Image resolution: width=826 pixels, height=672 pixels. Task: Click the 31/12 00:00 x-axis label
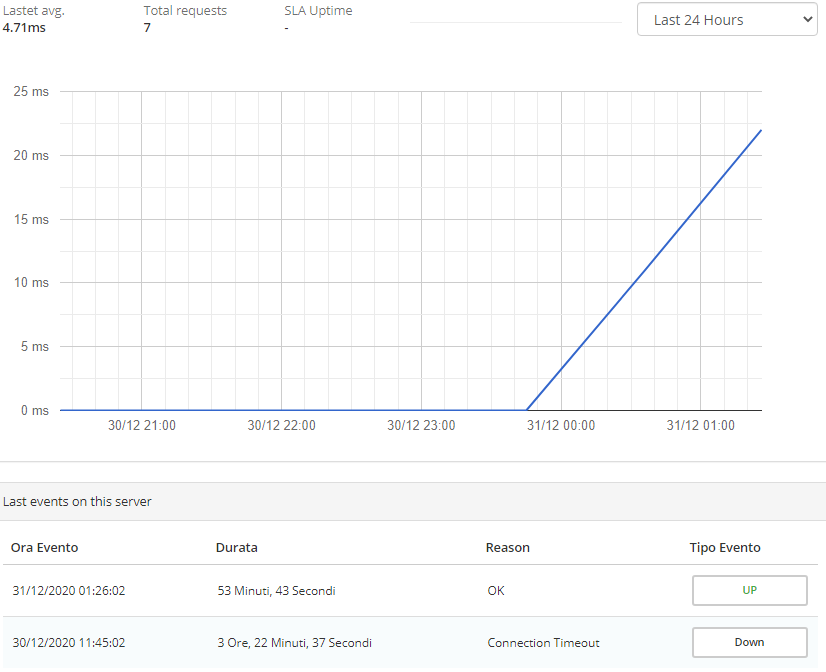click(x=561, y=425)
